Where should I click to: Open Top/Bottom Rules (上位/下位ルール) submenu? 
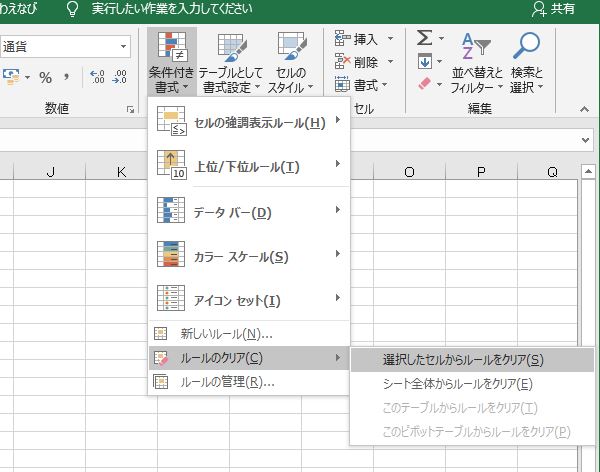(249, 166)
